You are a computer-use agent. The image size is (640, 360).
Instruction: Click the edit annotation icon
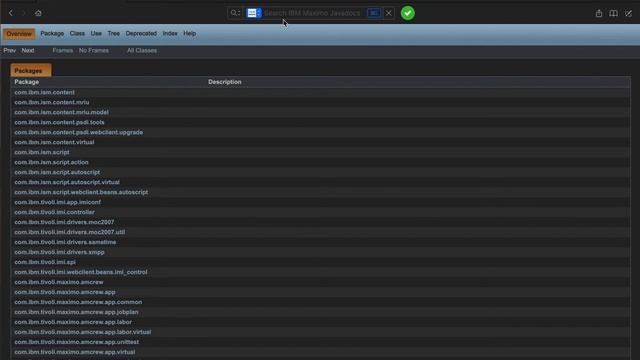[x=629, y=13]
